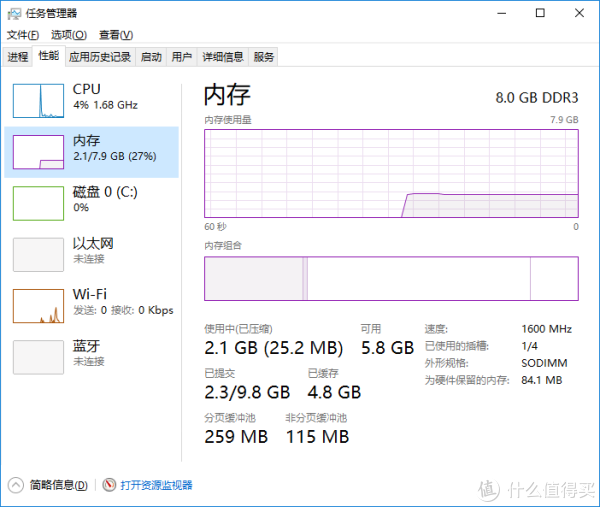The width and height of the screenshot is (600, 507).
Task: Select the 蓝牙 Bluetooth graph icon
Action: click(38, 357)
